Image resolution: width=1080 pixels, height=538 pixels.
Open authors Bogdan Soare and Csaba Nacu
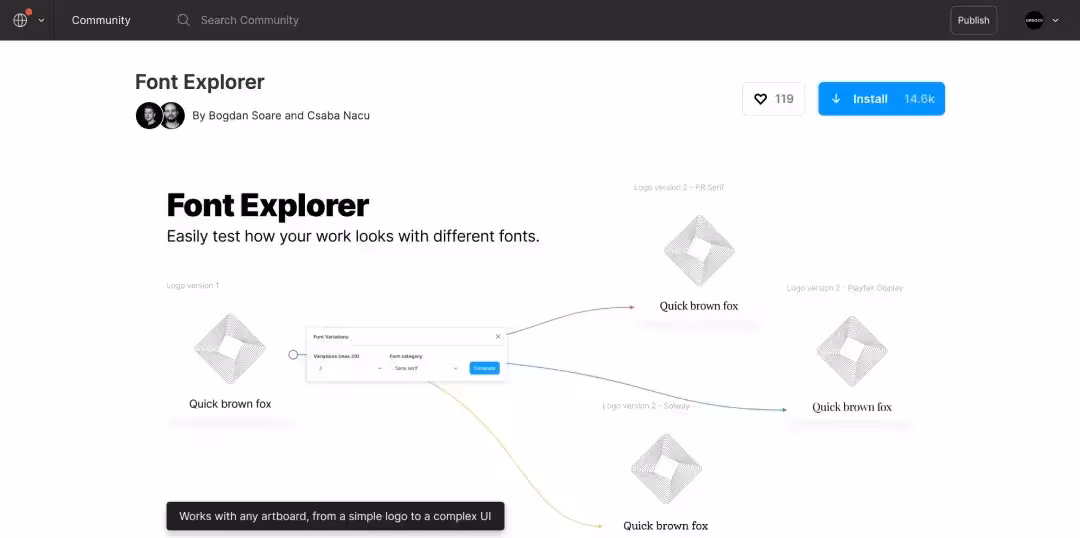[x=281, y=115]
